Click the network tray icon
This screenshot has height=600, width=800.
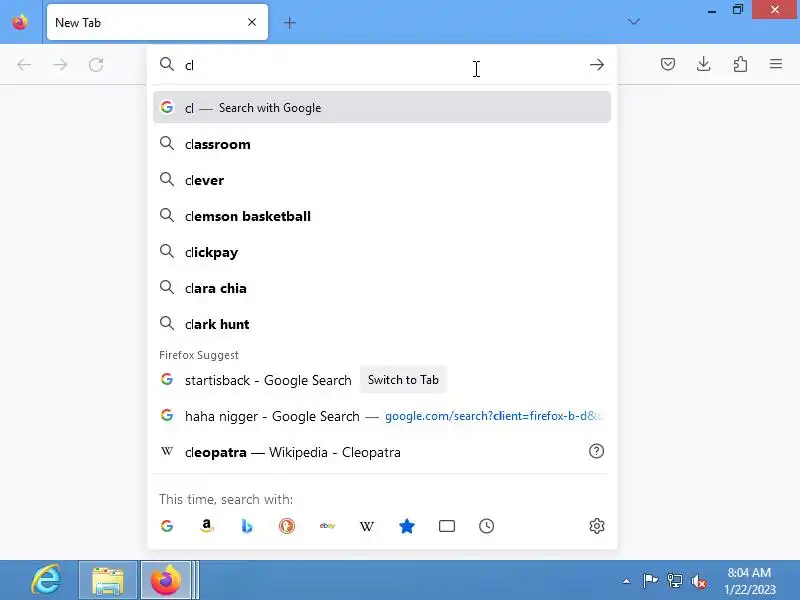point(674,581)
